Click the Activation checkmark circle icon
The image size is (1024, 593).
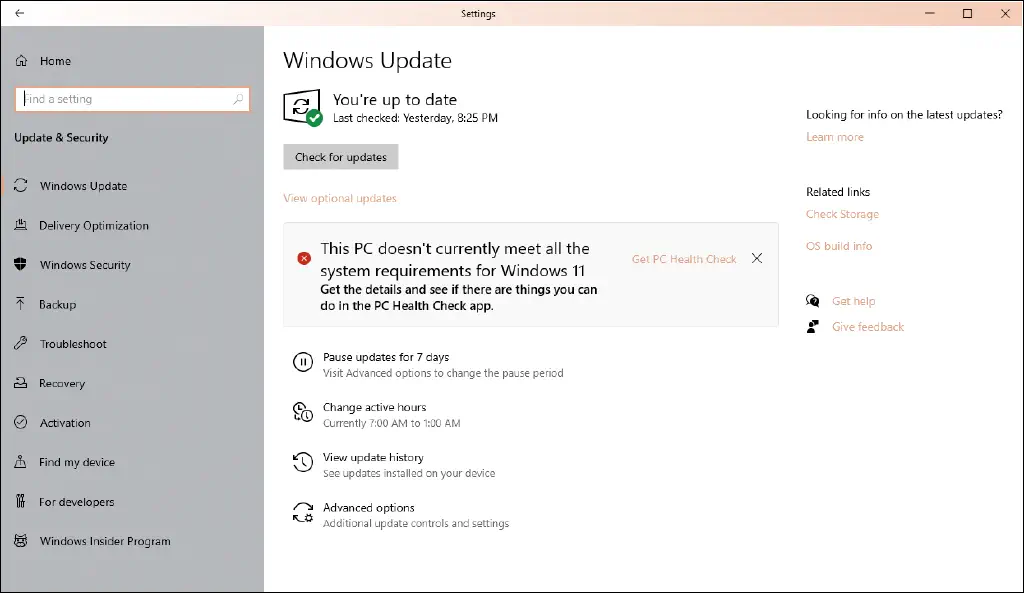(21, 423)
